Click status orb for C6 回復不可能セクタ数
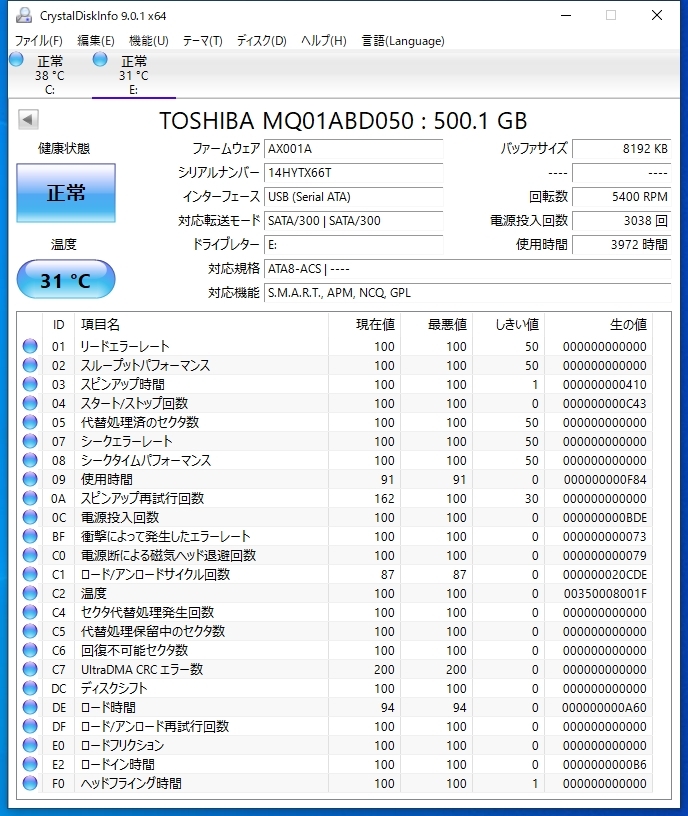Screen dimensions: 688x816 (30, 650)
